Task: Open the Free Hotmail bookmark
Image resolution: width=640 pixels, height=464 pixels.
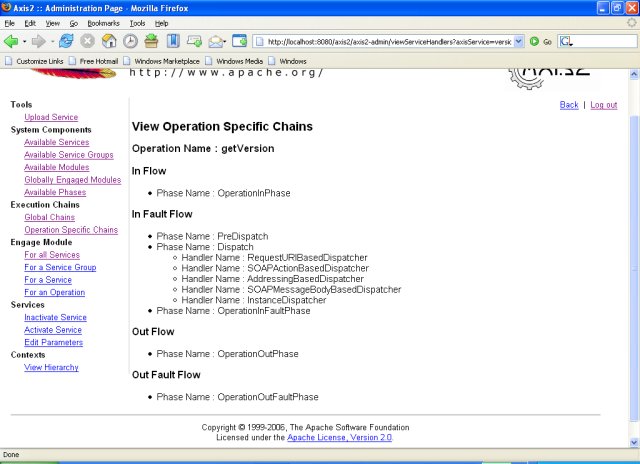Action: click(93, 61)
